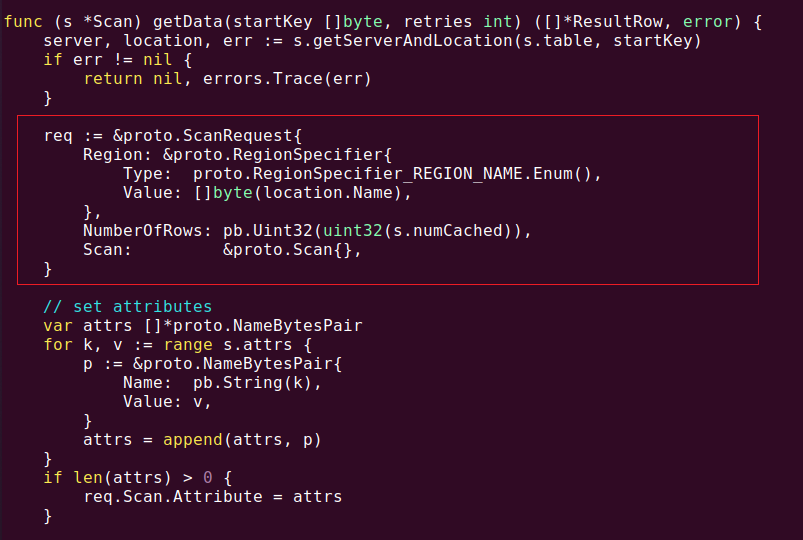Click the range keyword in loop
Image resolution: width=803 pixels, height=540 pixels.
click(x=188, y=345)
